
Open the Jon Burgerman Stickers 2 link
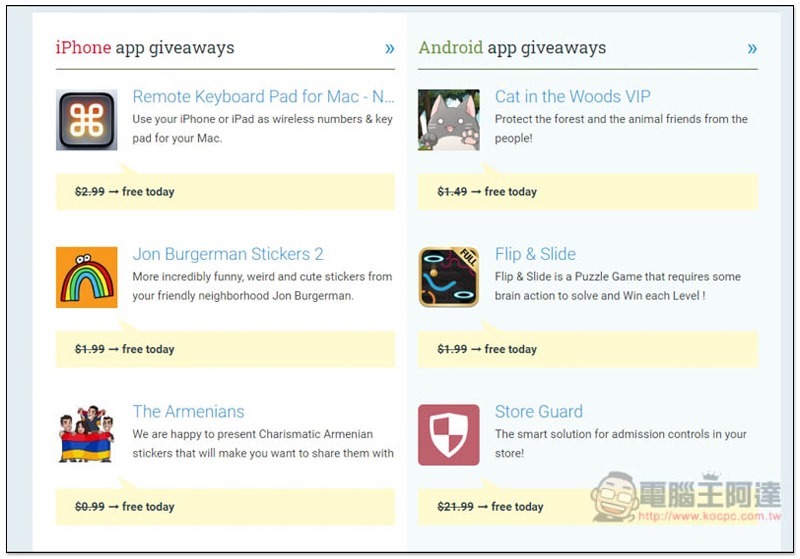point(228,254)
